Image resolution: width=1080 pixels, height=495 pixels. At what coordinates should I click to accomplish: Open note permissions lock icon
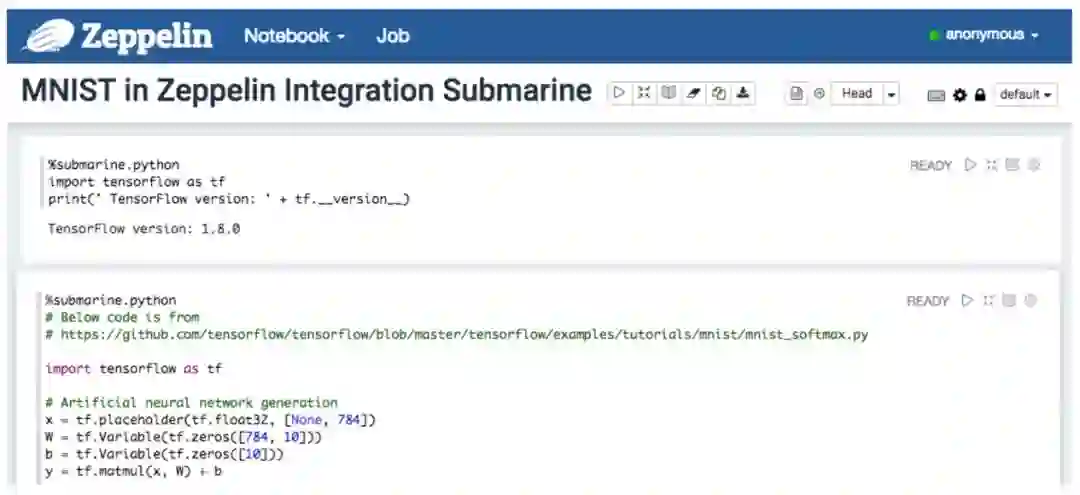(980, 95)
